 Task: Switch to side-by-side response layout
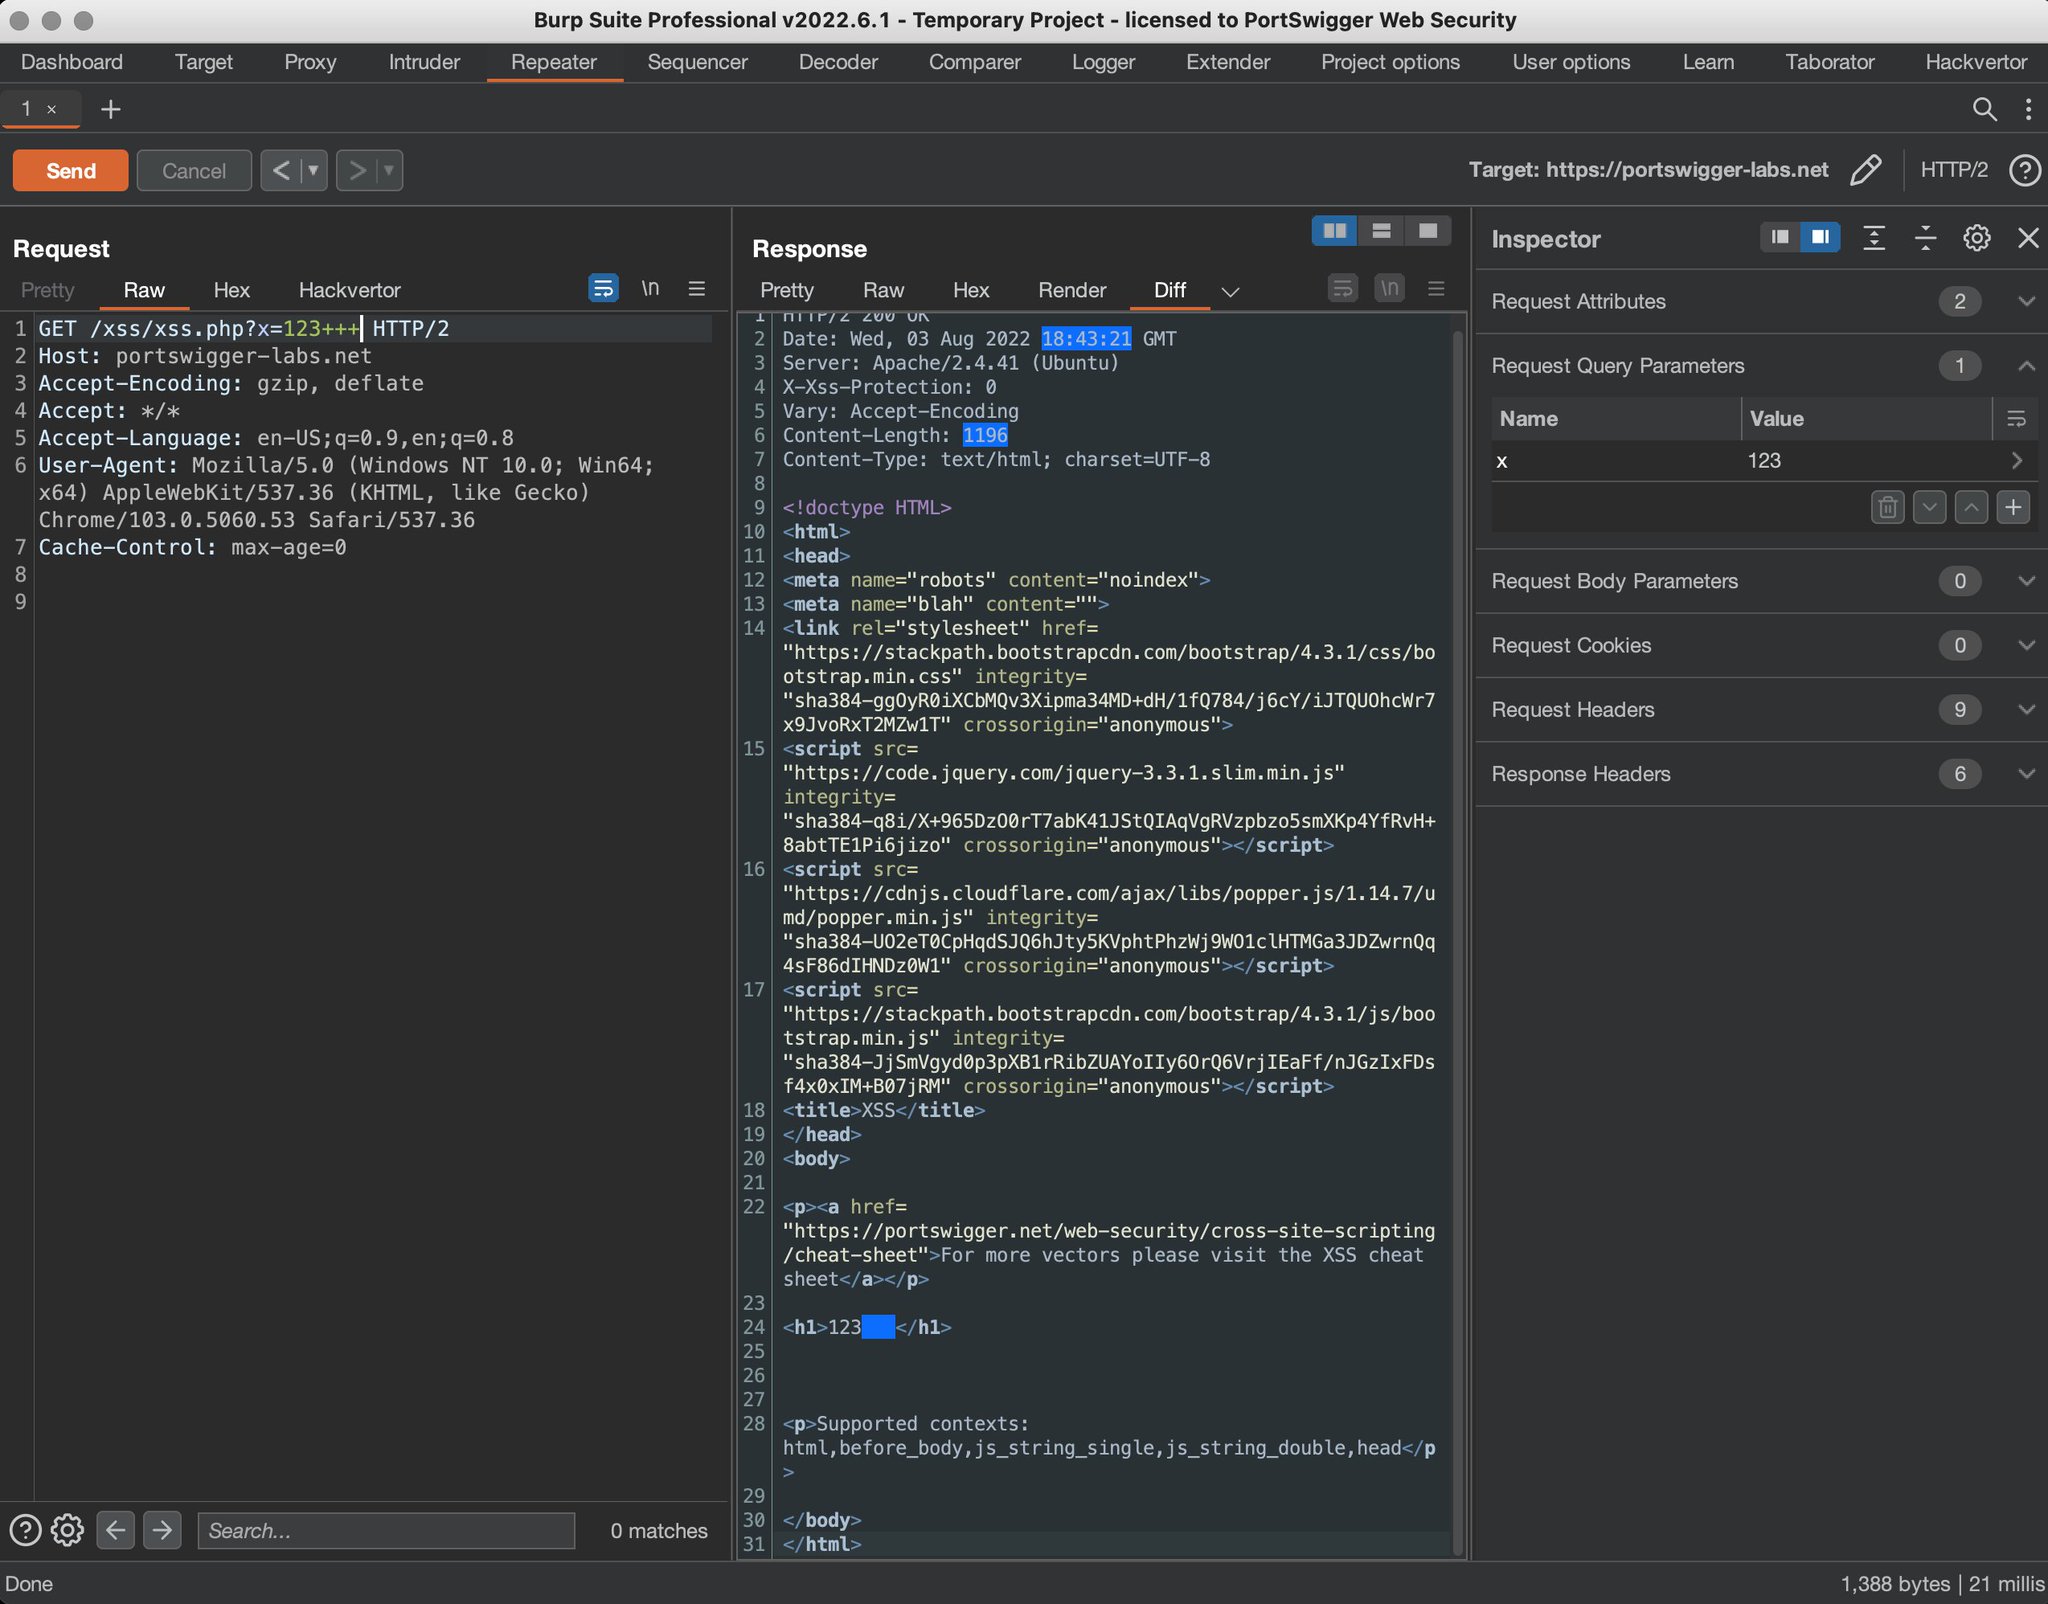1334,231
